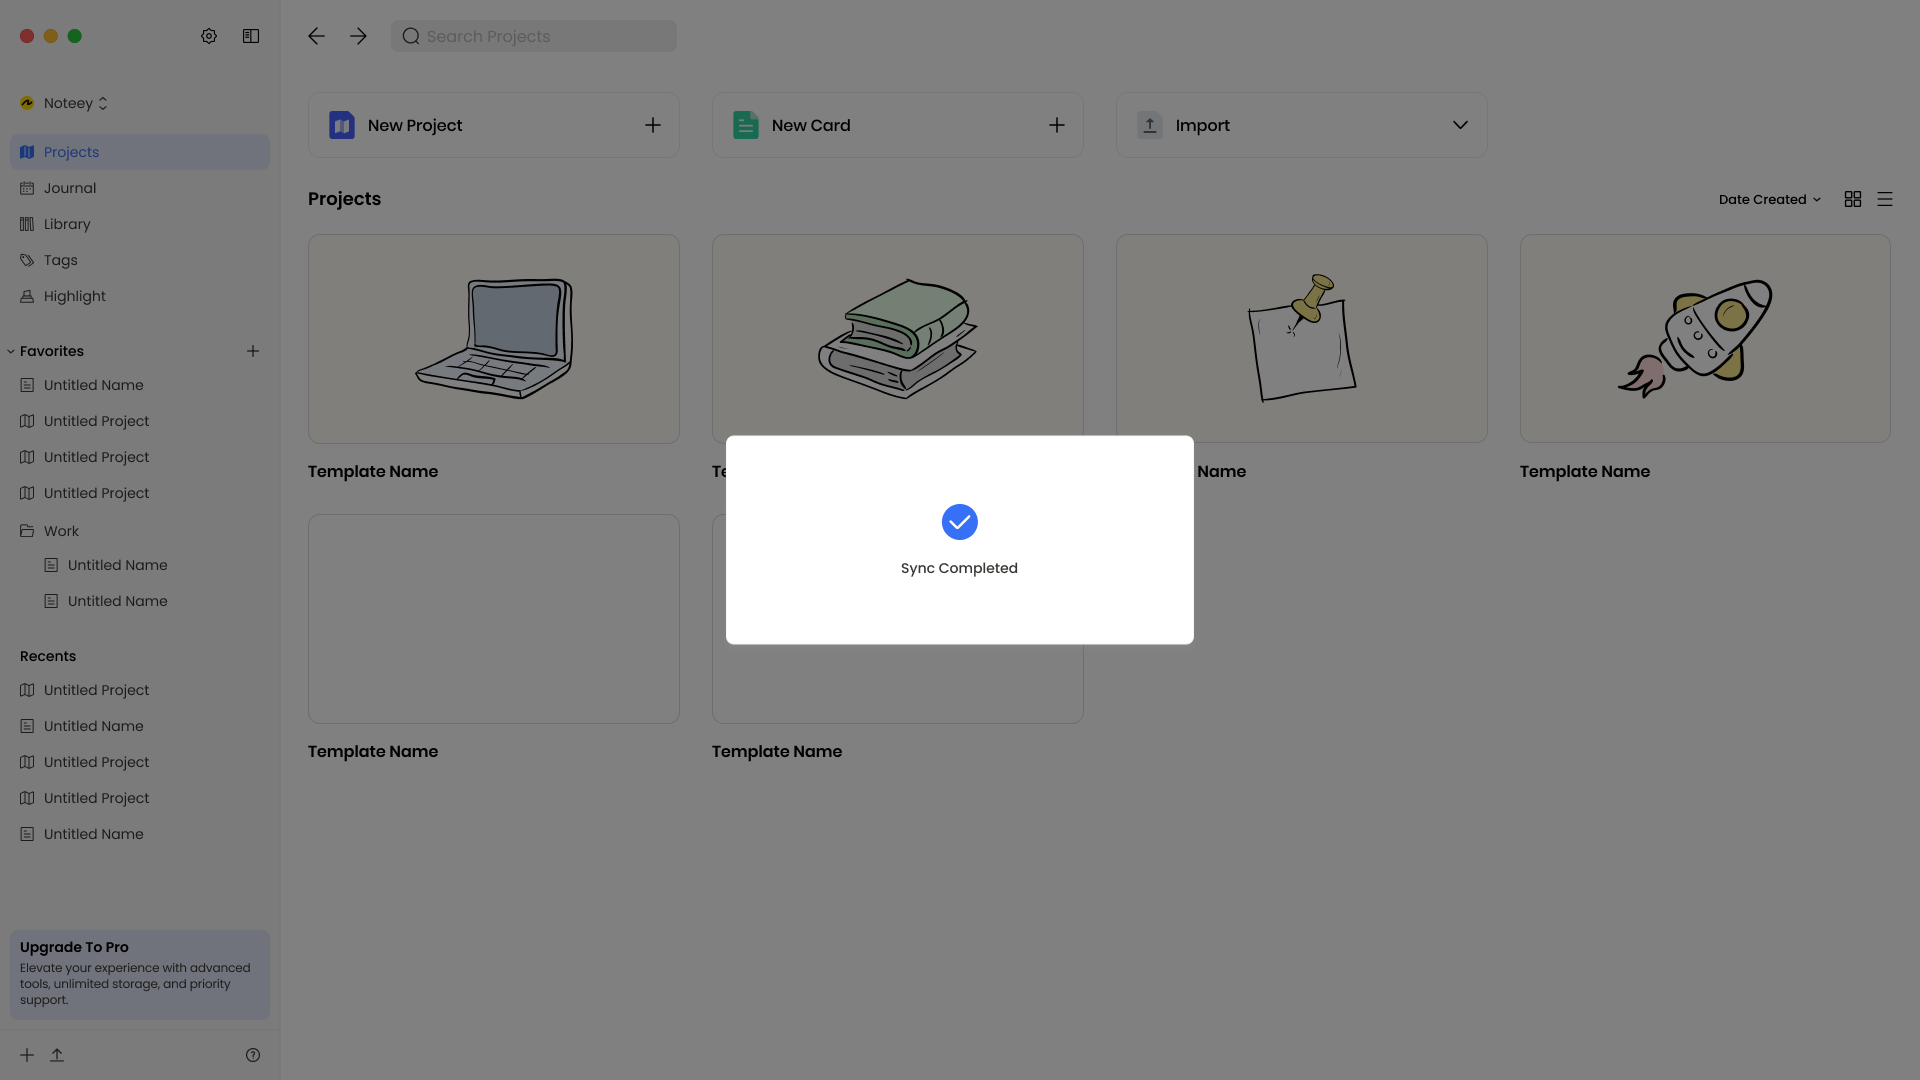Click the Noteey logo icon
Image resolution: width=1920 pixels, height=1080 pixels.
(x=27, y=103)
